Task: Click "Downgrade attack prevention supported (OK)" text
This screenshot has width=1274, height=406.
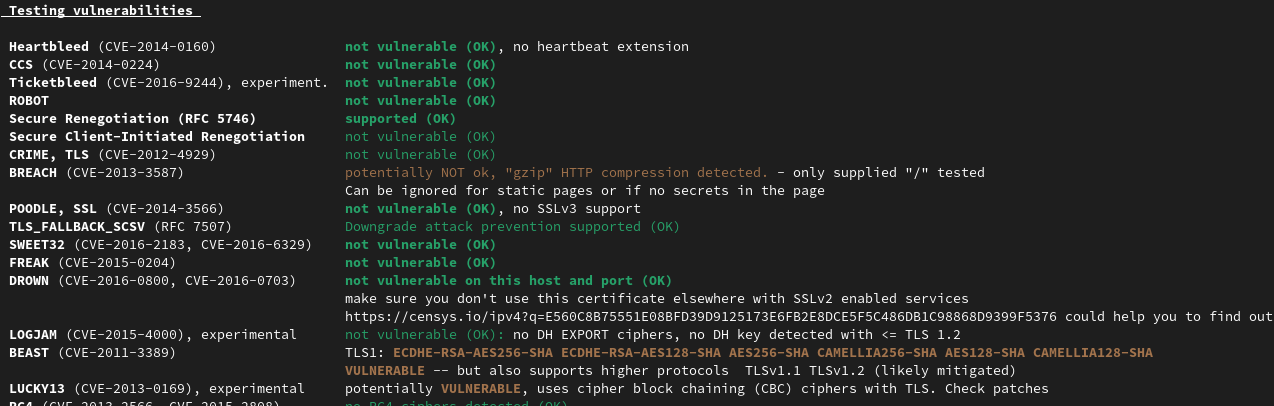Action: click(512, 227)
